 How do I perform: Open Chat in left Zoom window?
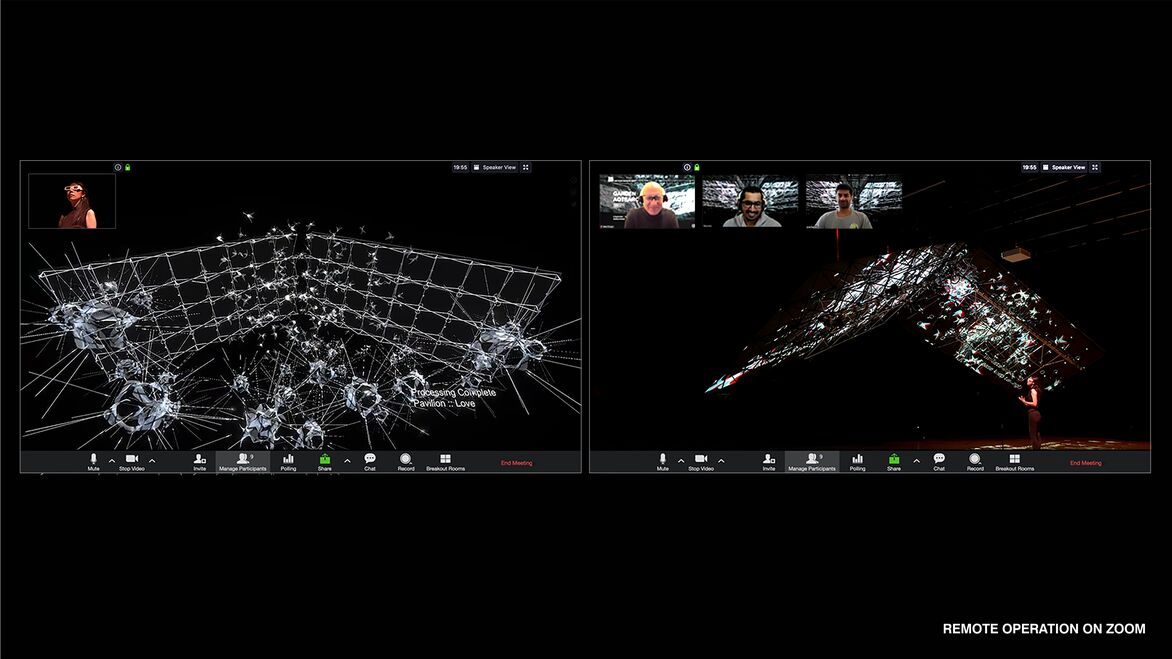(x=370, y=461)
